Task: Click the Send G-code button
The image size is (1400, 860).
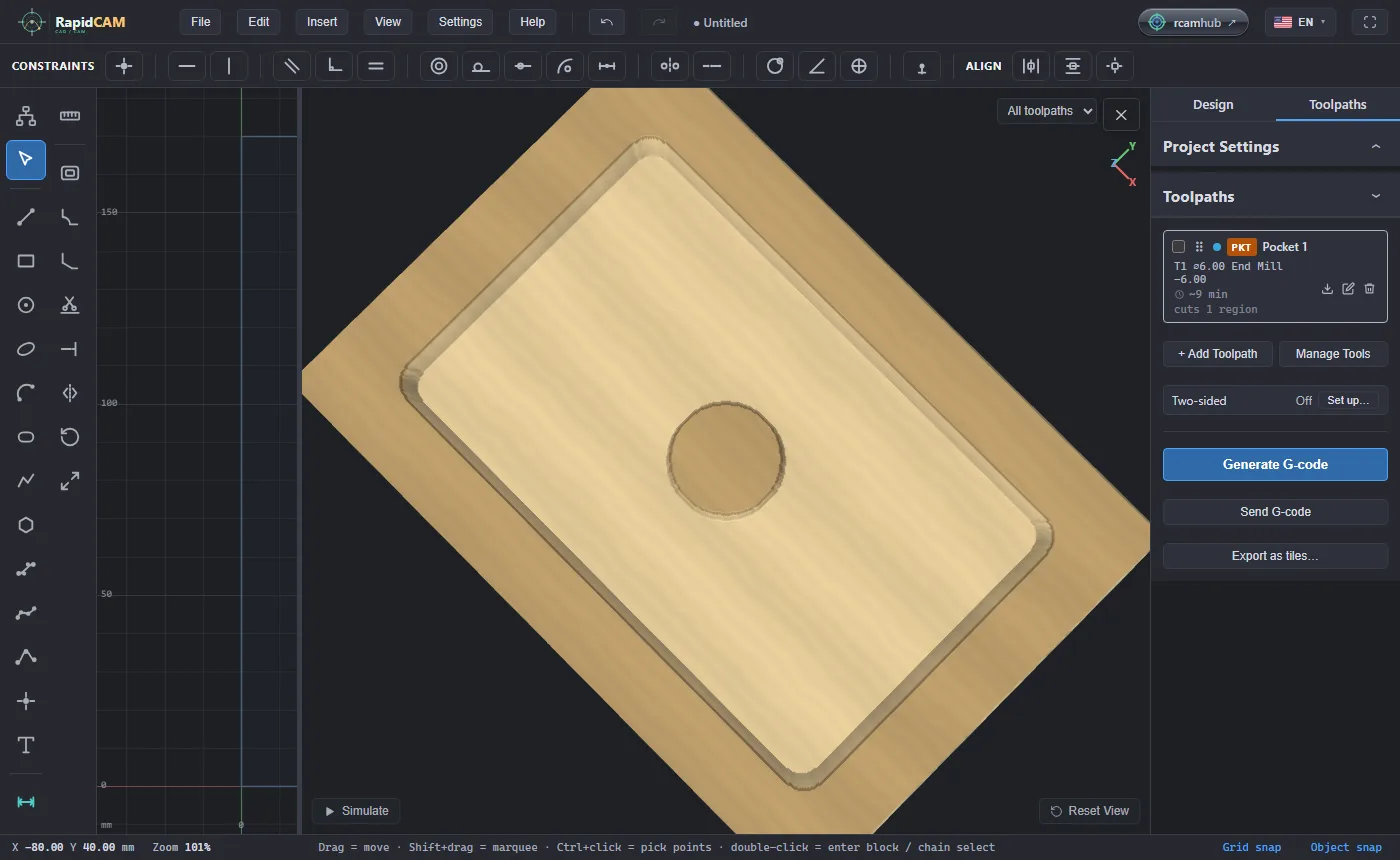Action: (1275, 512)
